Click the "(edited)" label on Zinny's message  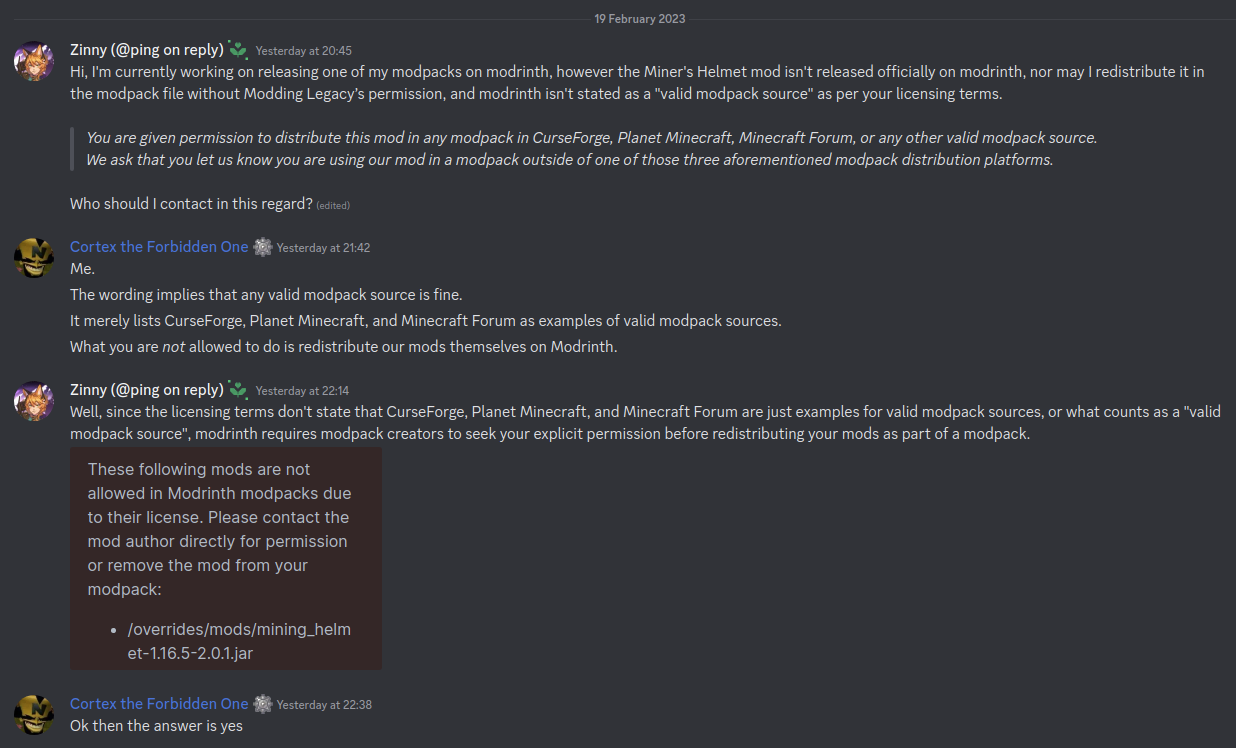333,205
